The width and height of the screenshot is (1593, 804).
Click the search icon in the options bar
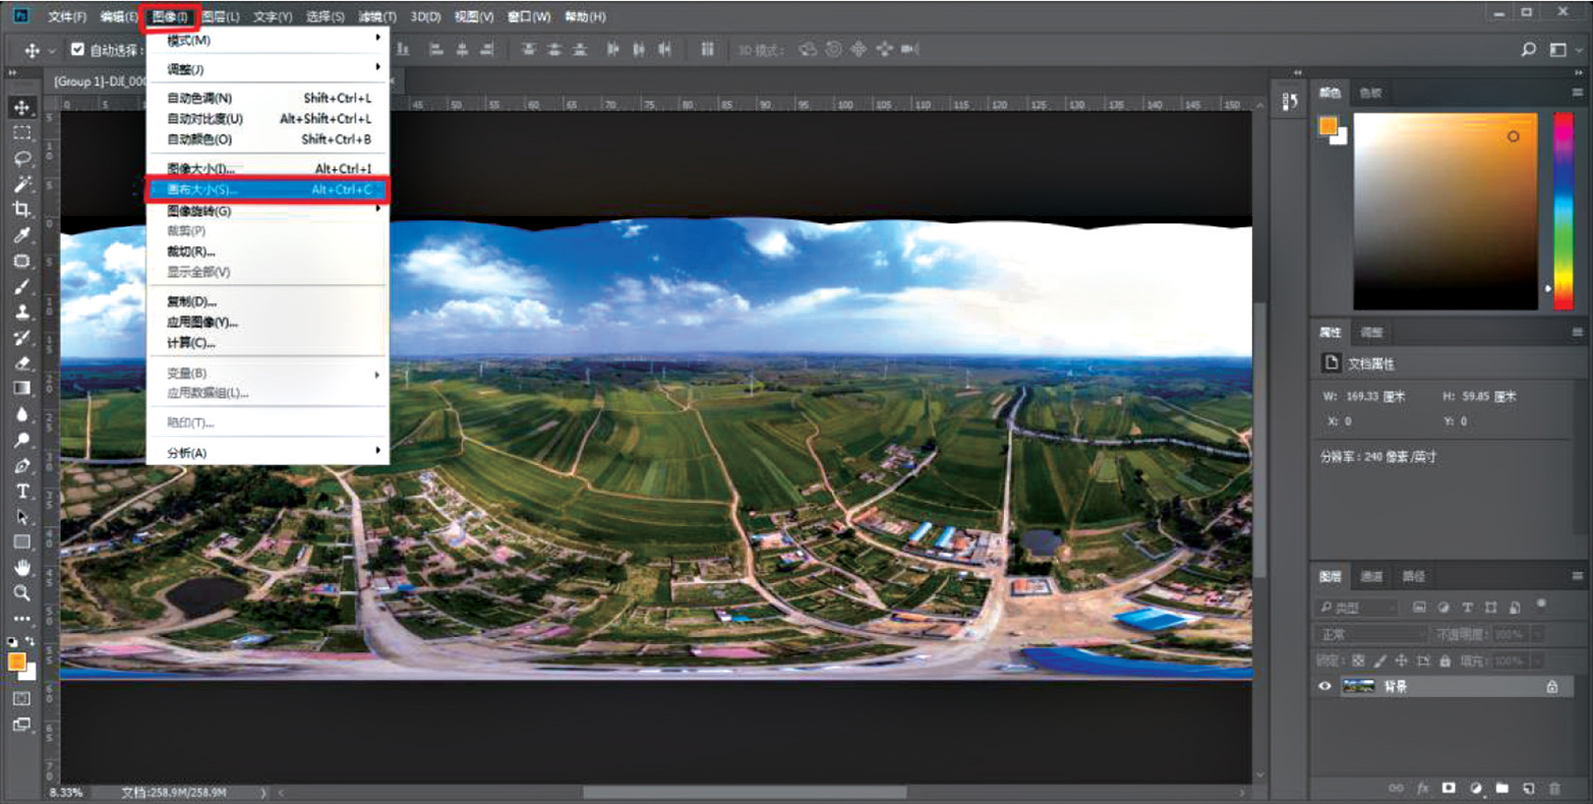[x=1528, y=49]
